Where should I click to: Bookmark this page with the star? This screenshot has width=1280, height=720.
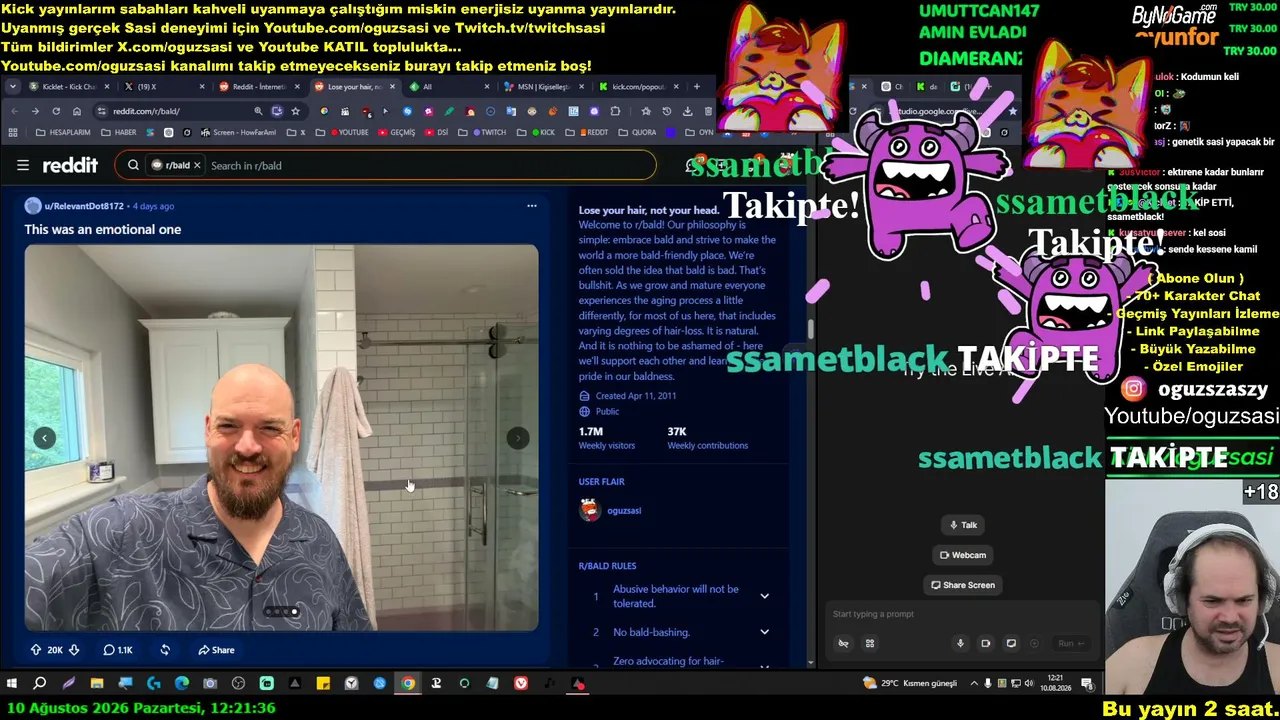(295, 111)
